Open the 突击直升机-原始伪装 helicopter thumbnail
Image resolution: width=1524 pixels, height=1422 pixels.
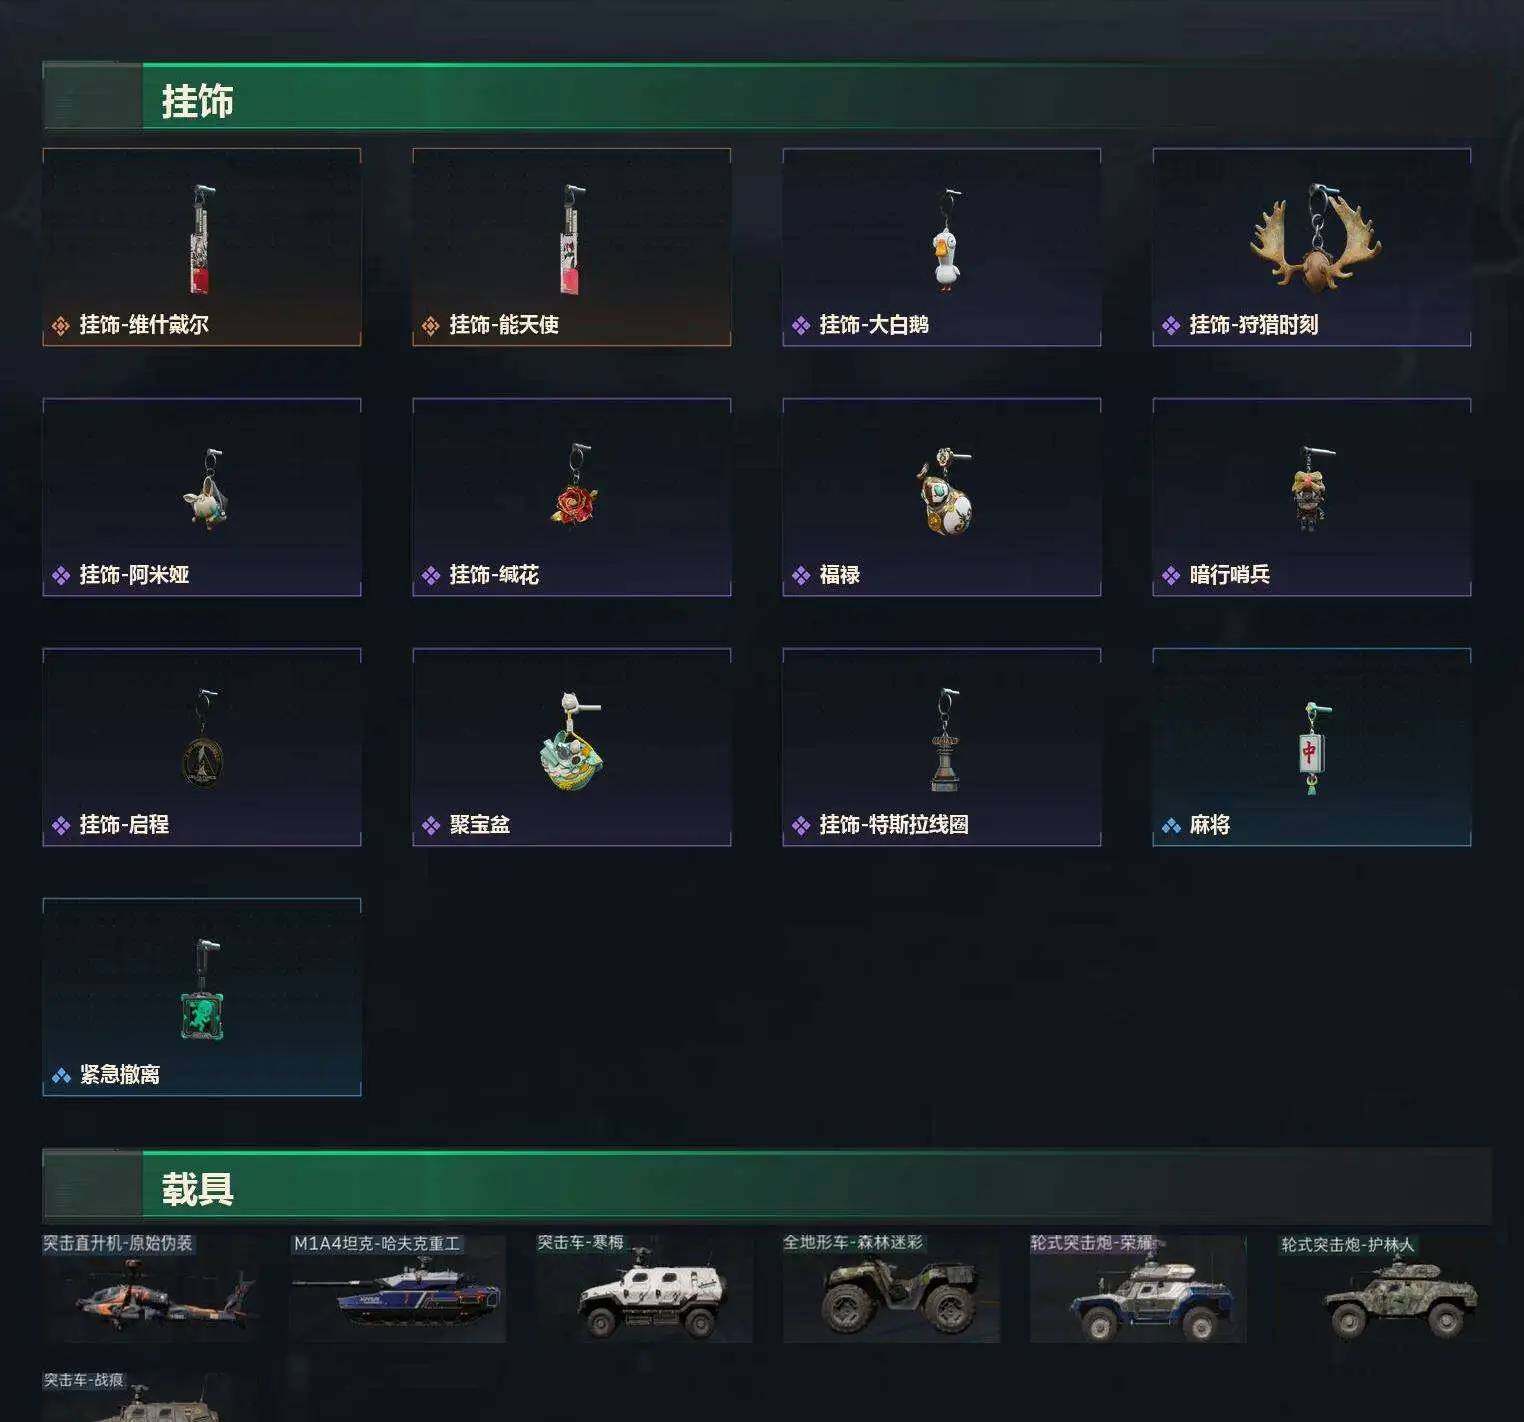tap(151, 1289)
